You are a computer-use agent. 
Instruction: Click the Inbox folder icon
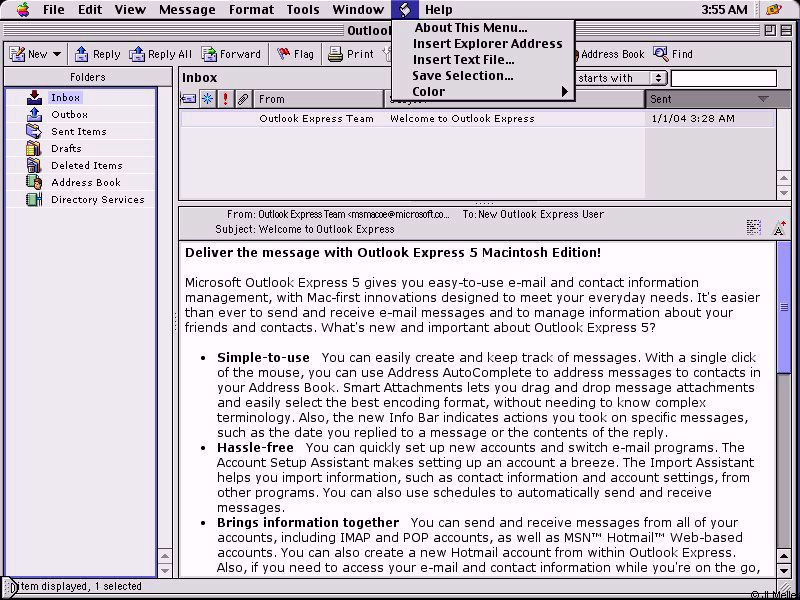34,97
